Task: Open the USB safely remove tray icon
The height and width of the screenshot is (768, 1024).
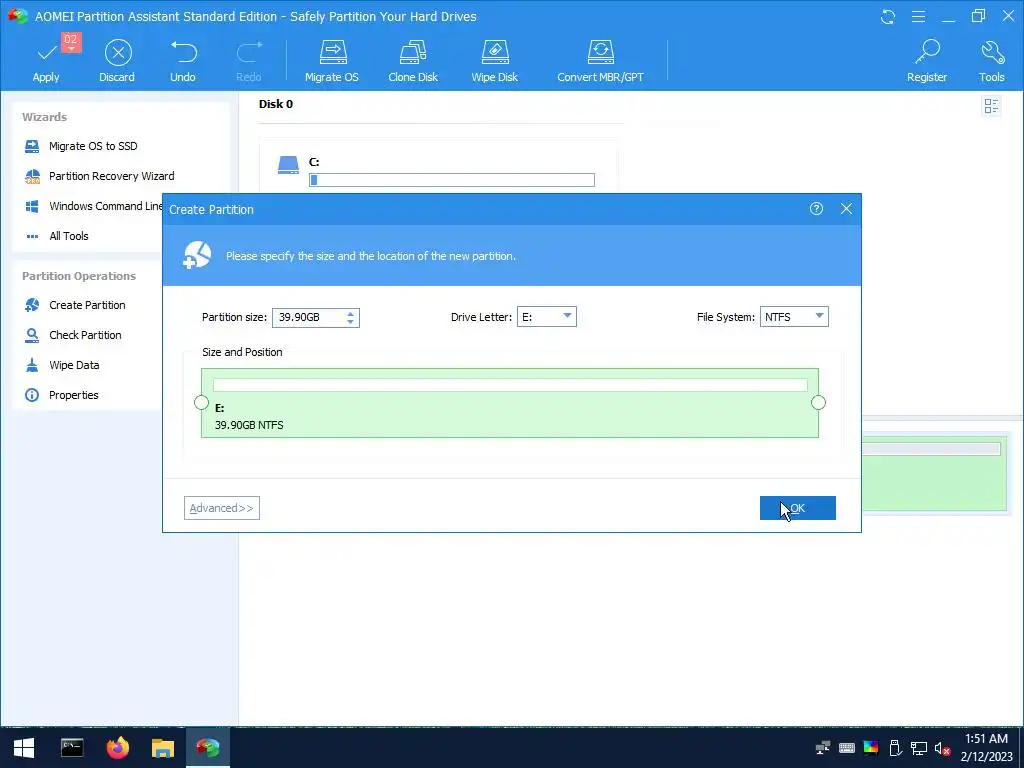Action: pos(895,748)
